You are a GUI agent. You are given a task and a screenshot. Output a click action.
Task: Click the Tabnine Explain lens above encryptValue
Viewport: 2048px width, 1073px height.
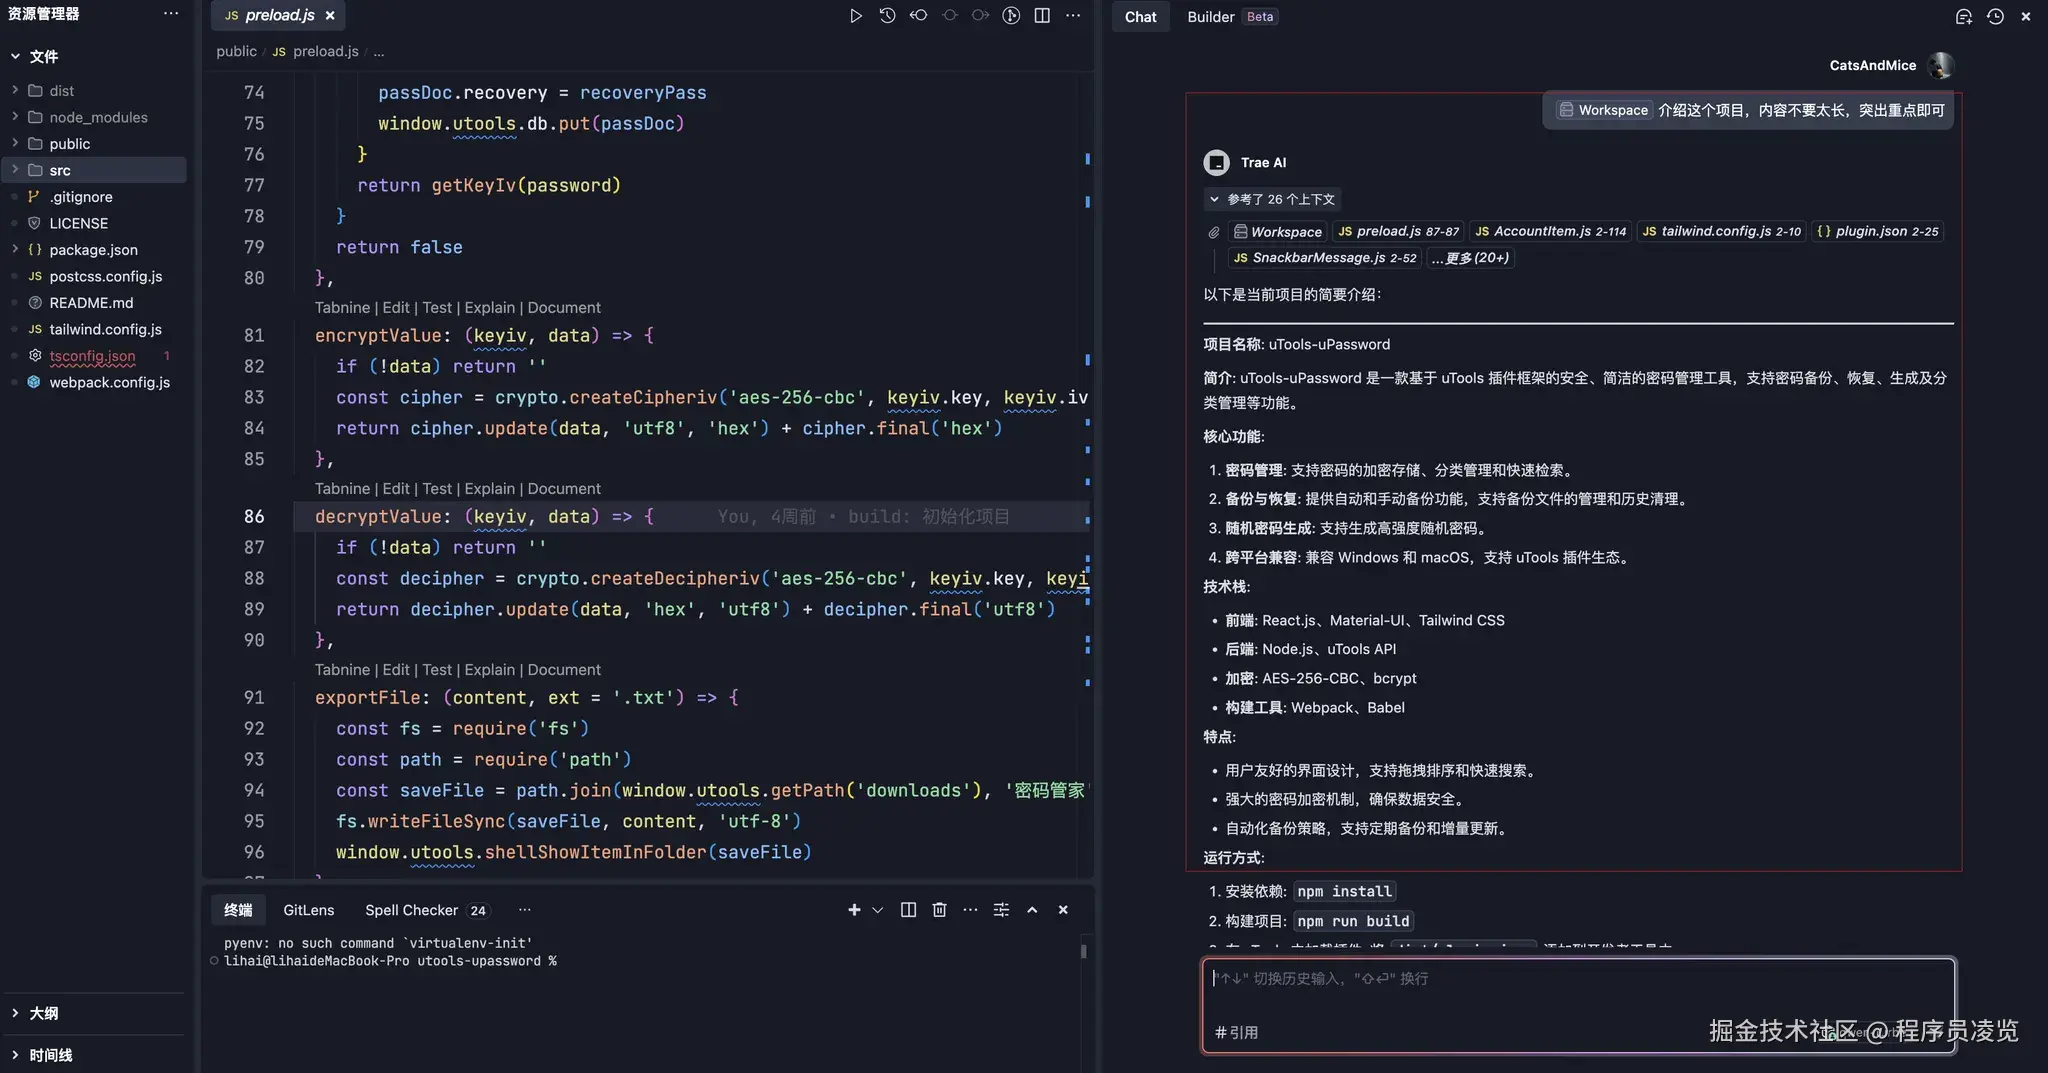tap(489, 308)
